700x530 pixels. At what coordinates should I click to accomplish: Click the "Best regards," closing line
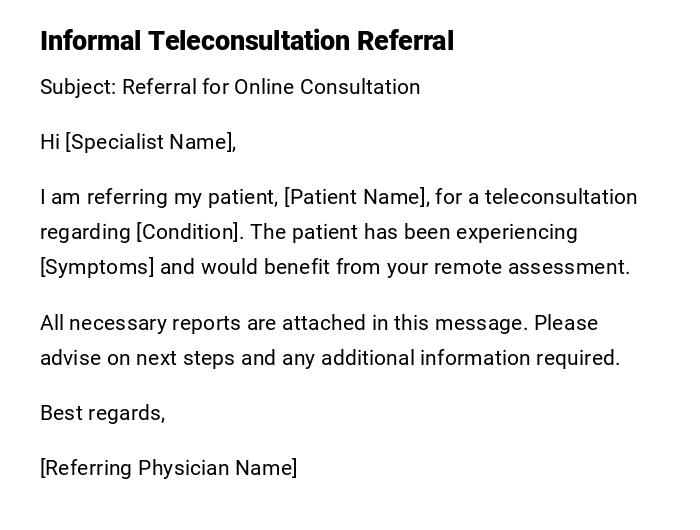coord(102,413)
